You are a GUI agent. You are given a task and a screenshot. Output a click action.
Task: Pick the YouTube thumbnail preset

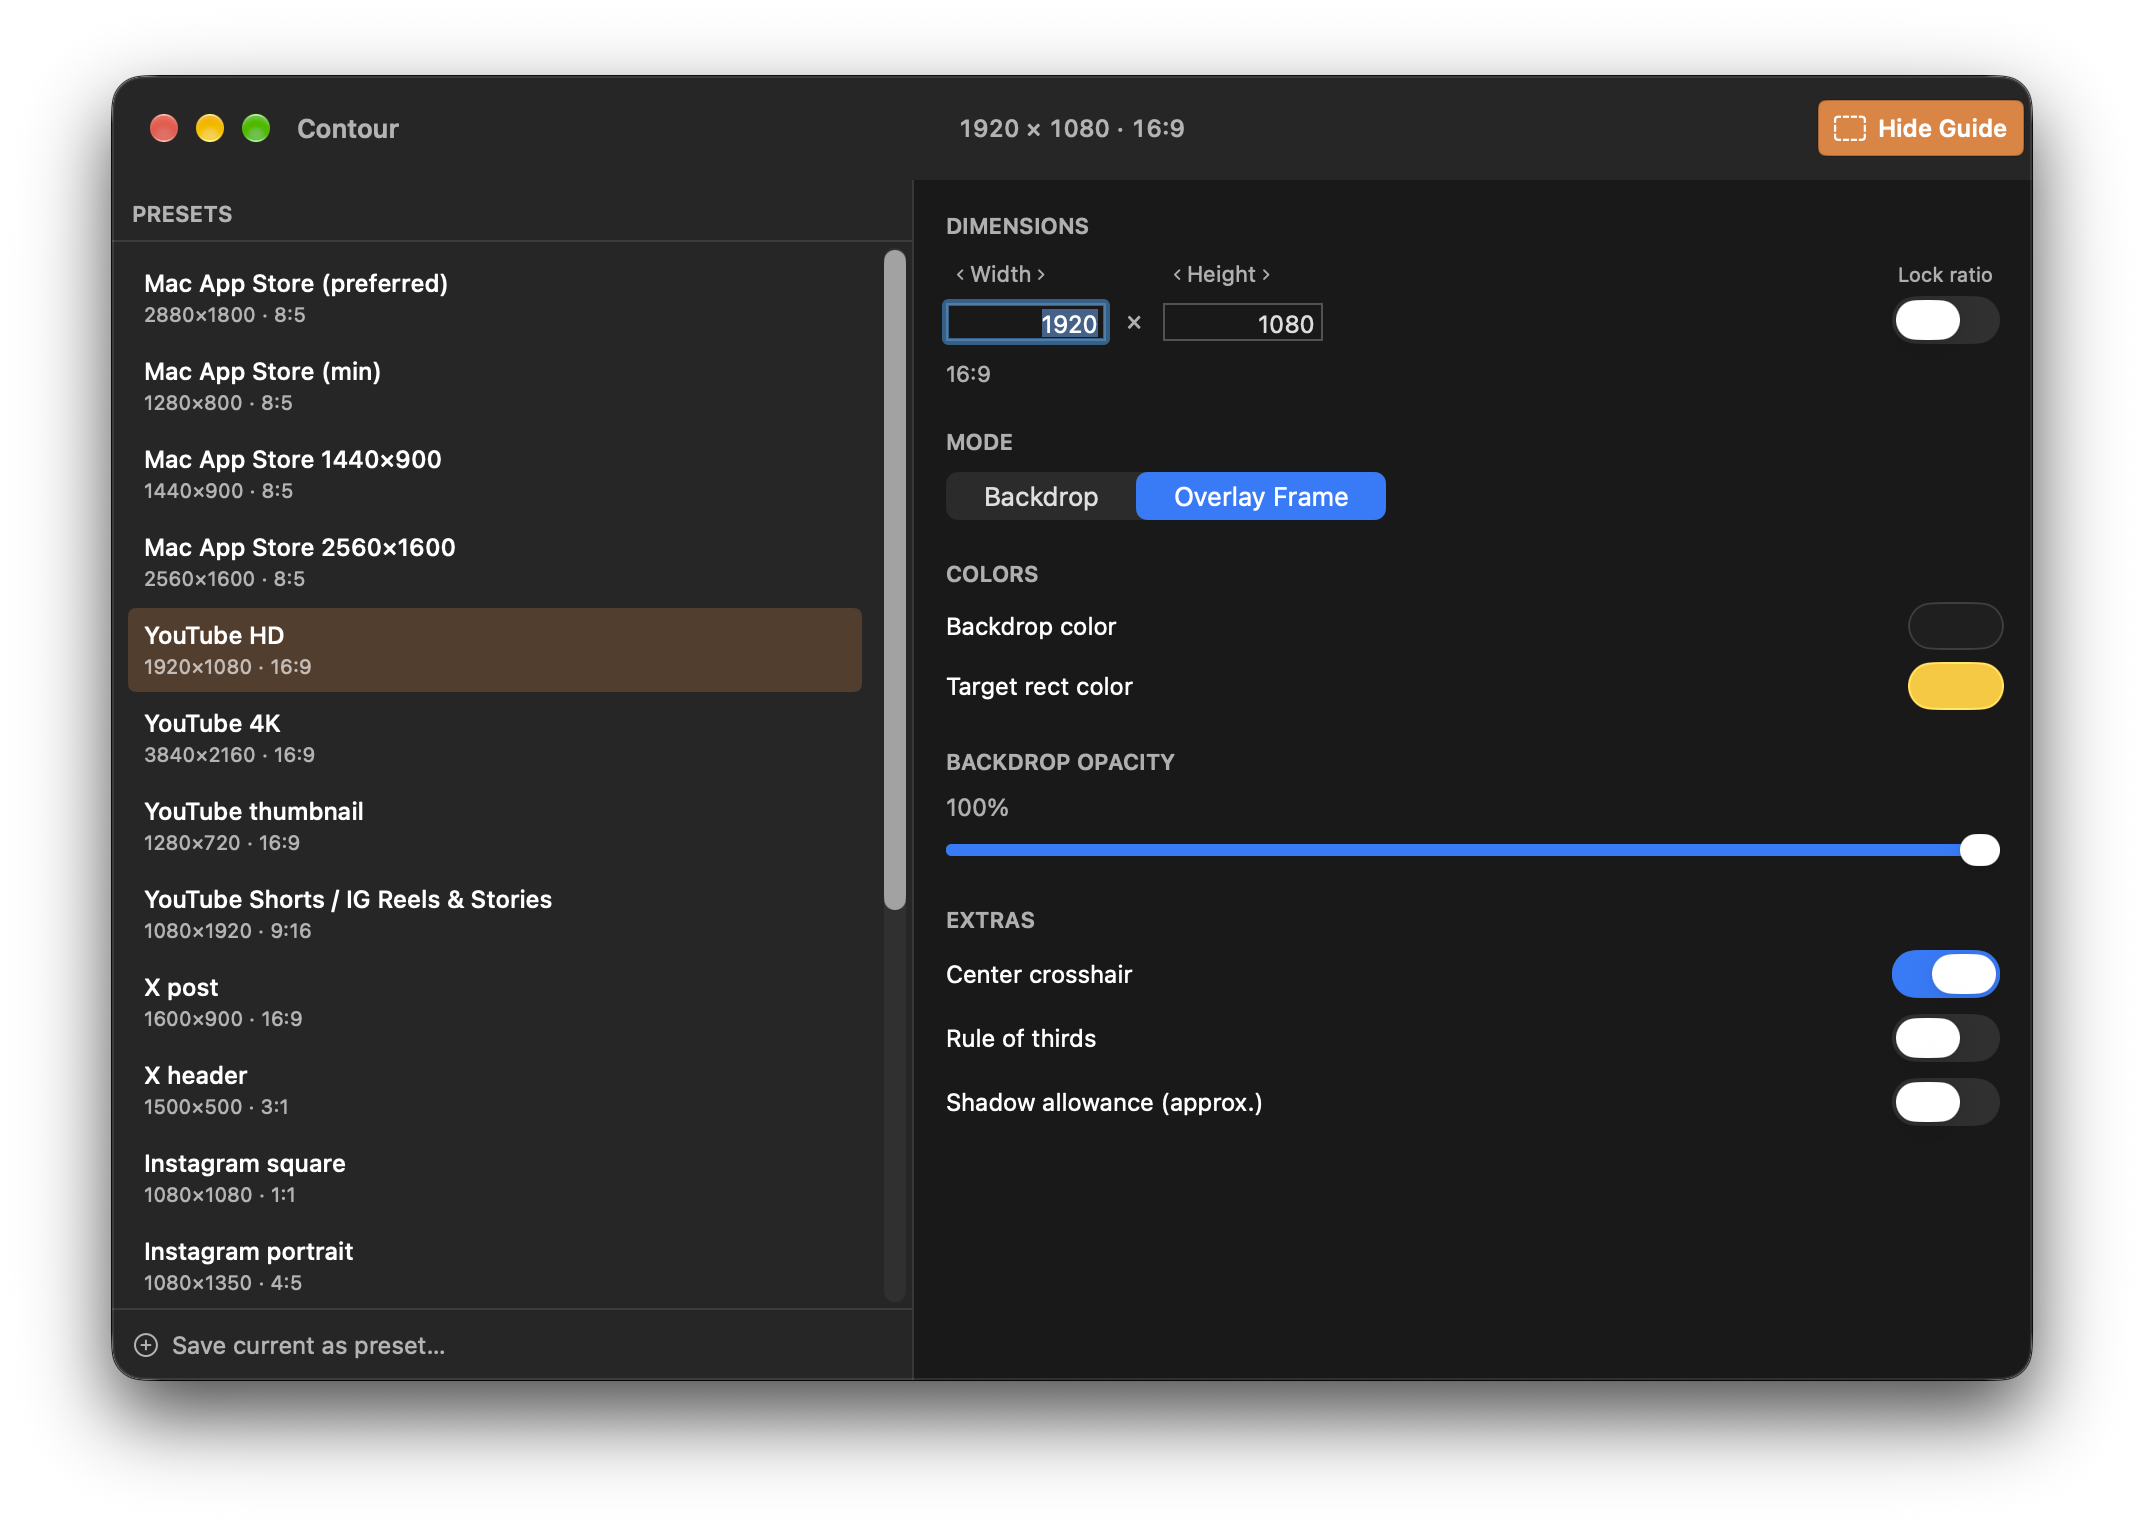(495, 826)
